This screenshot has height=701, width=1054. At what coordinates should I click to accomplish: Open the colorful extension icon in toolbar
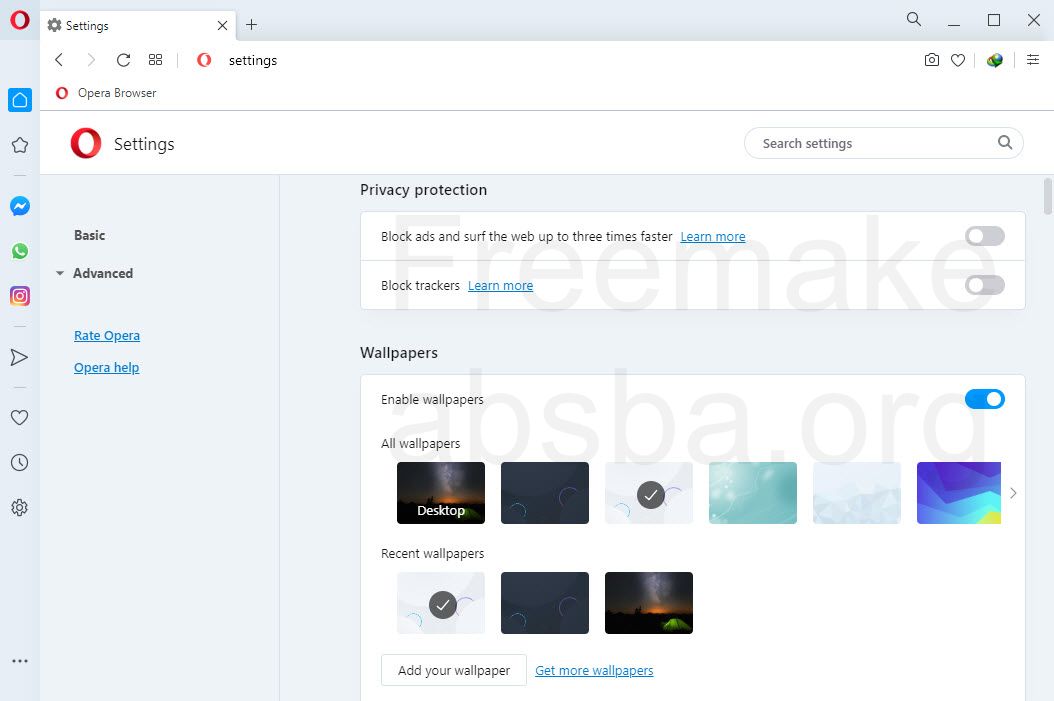coord(995,60)
